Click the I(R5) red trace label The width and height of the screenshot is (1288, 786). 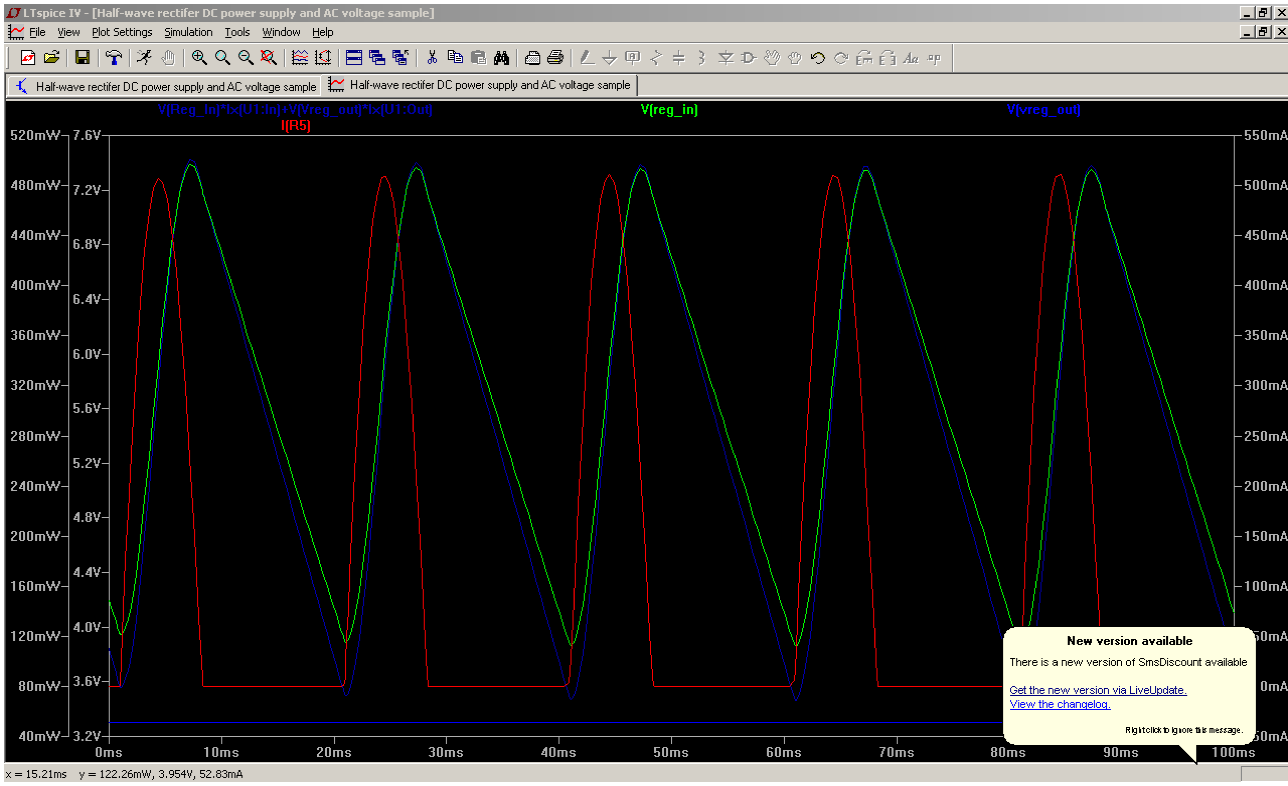point(296,125)
